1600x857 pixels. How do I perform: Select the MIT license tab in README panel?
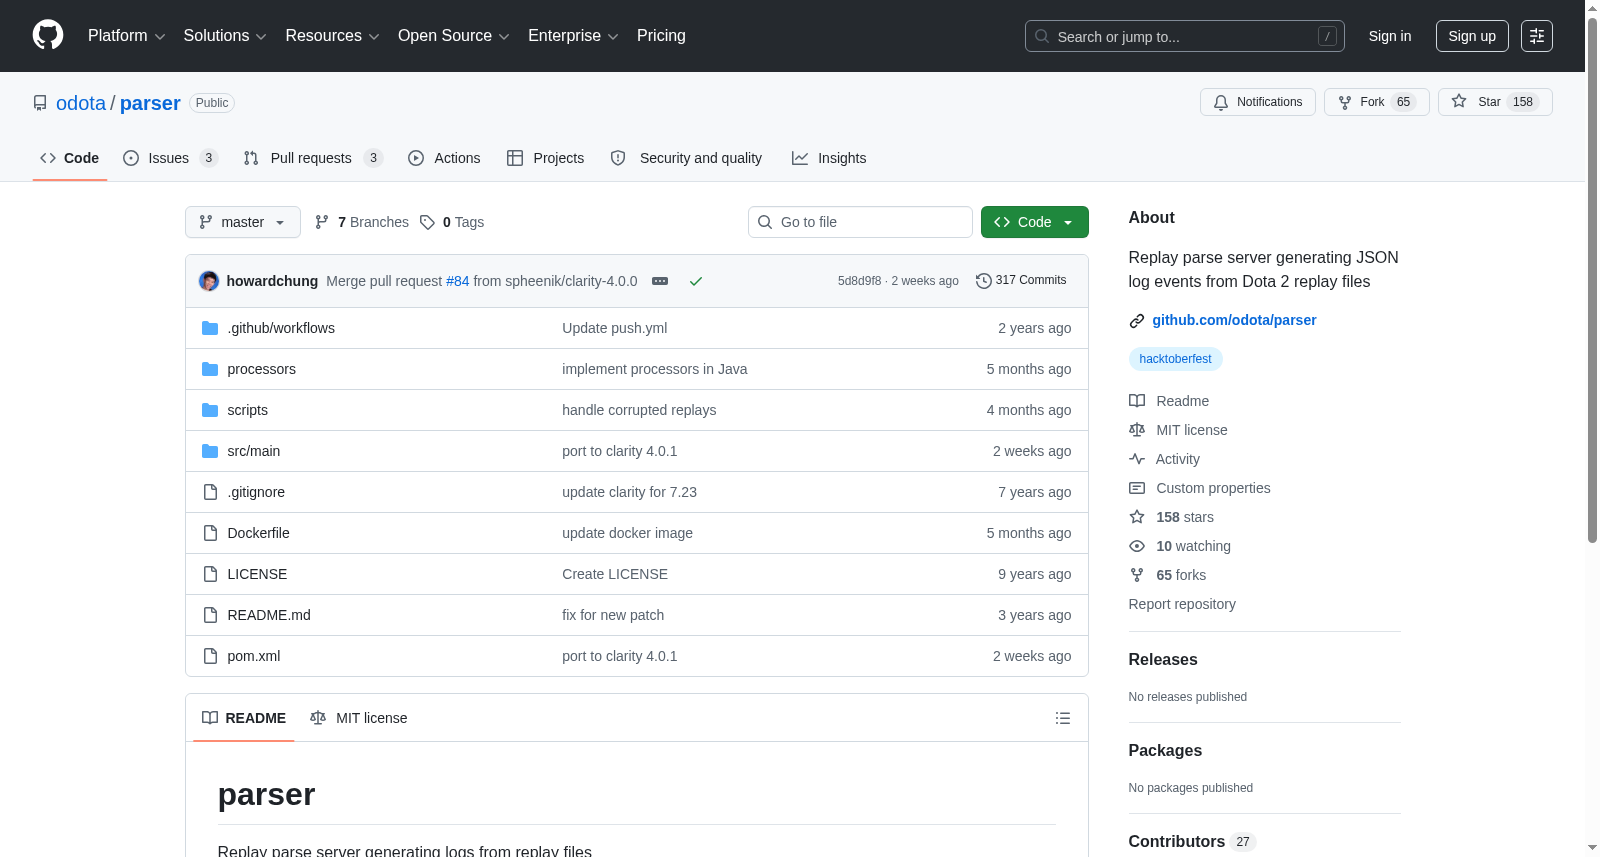point(359,718)
